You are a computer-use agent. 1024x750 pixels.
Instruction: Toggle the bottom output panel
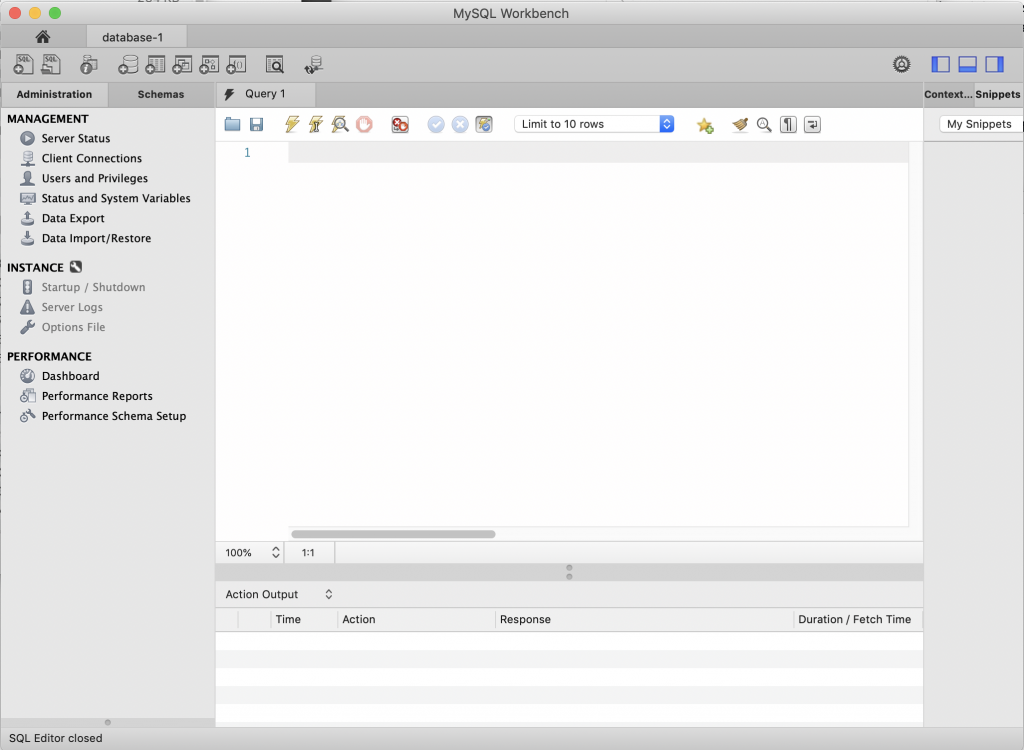(x=967, y=64)
